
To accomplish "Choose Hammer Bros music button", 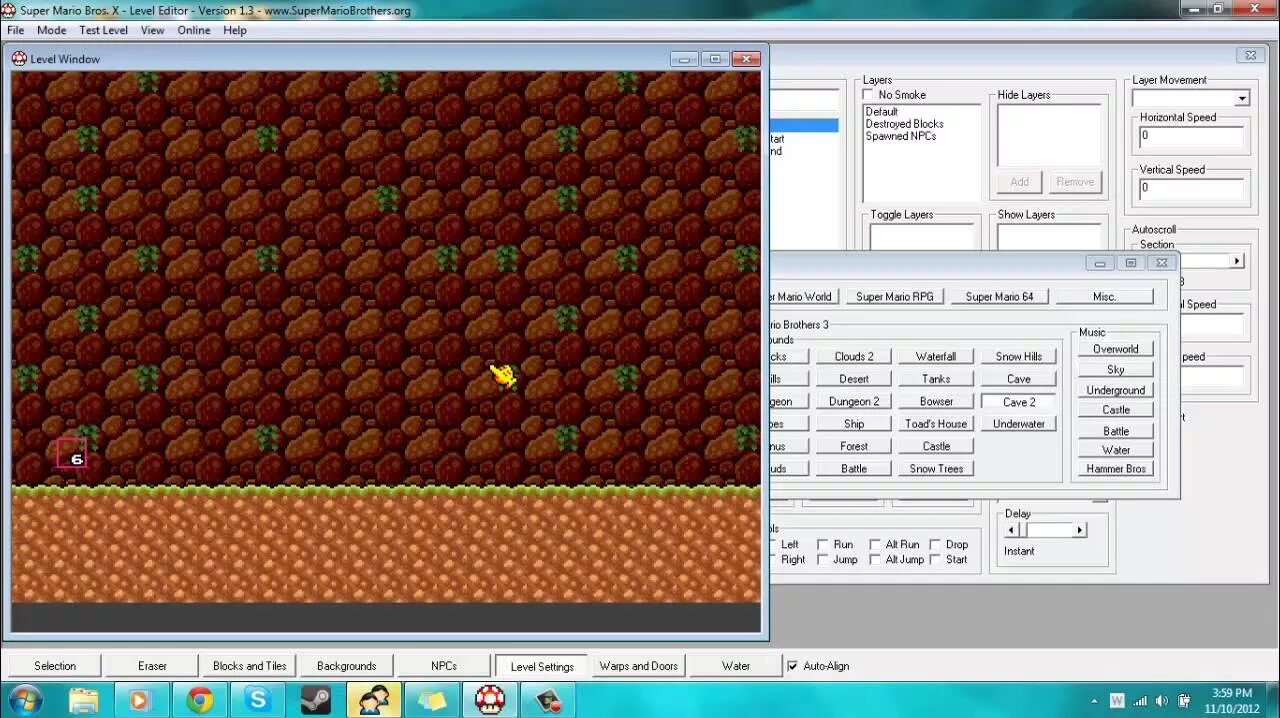I will (x=1116, y=469).
